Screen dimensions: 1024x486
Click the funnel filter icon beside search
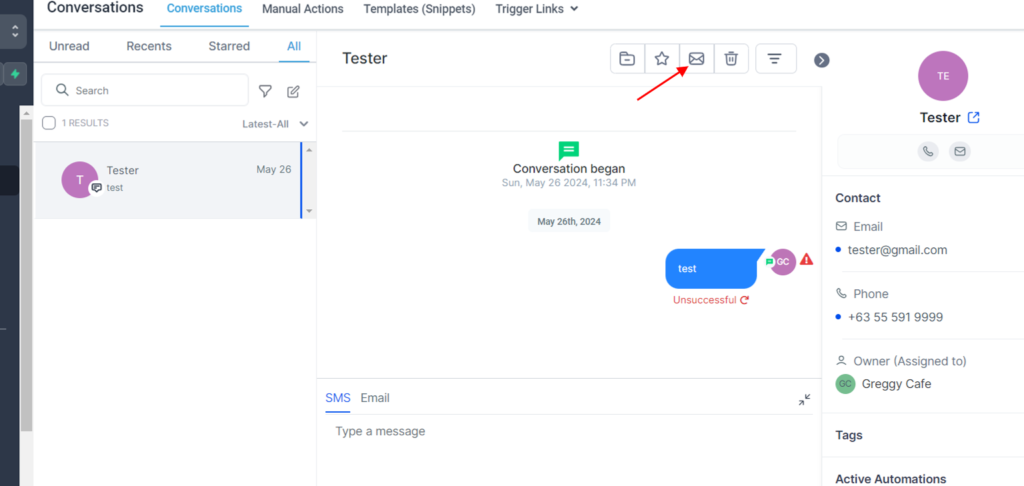coord(265,91)
